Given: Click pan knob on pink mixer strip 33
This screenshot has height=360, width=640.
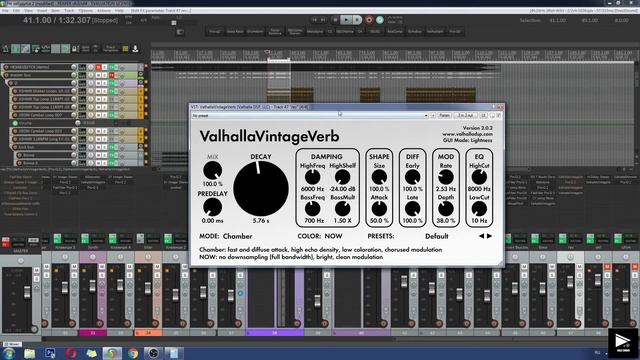Looking at the screenshot, I should pos(93,257).
